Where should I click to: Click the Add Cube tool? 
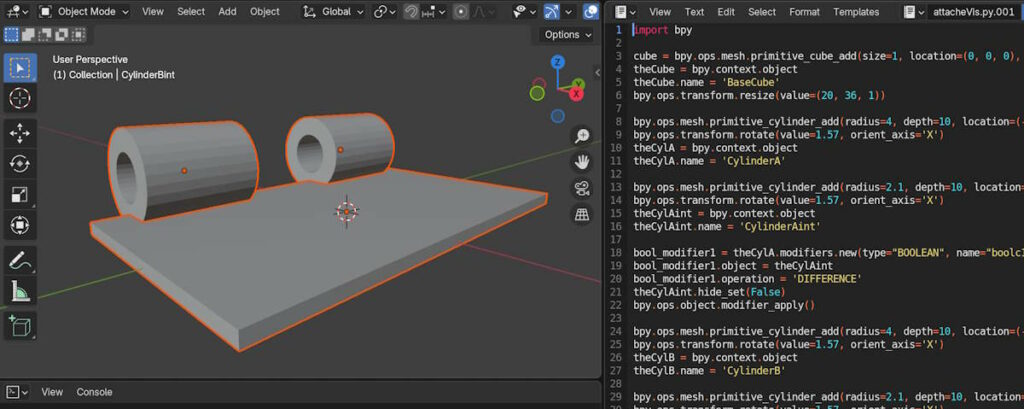(x=19, y=326)
